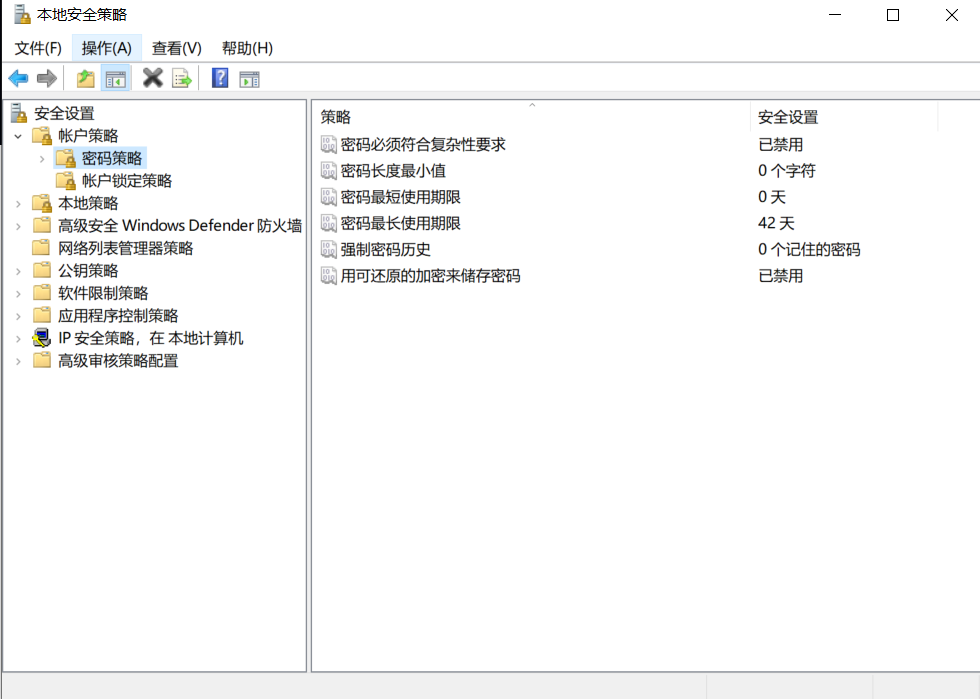Click the icon beside 强制密码历史
This screenshot has height=699, width=980.
click(329, 249)
